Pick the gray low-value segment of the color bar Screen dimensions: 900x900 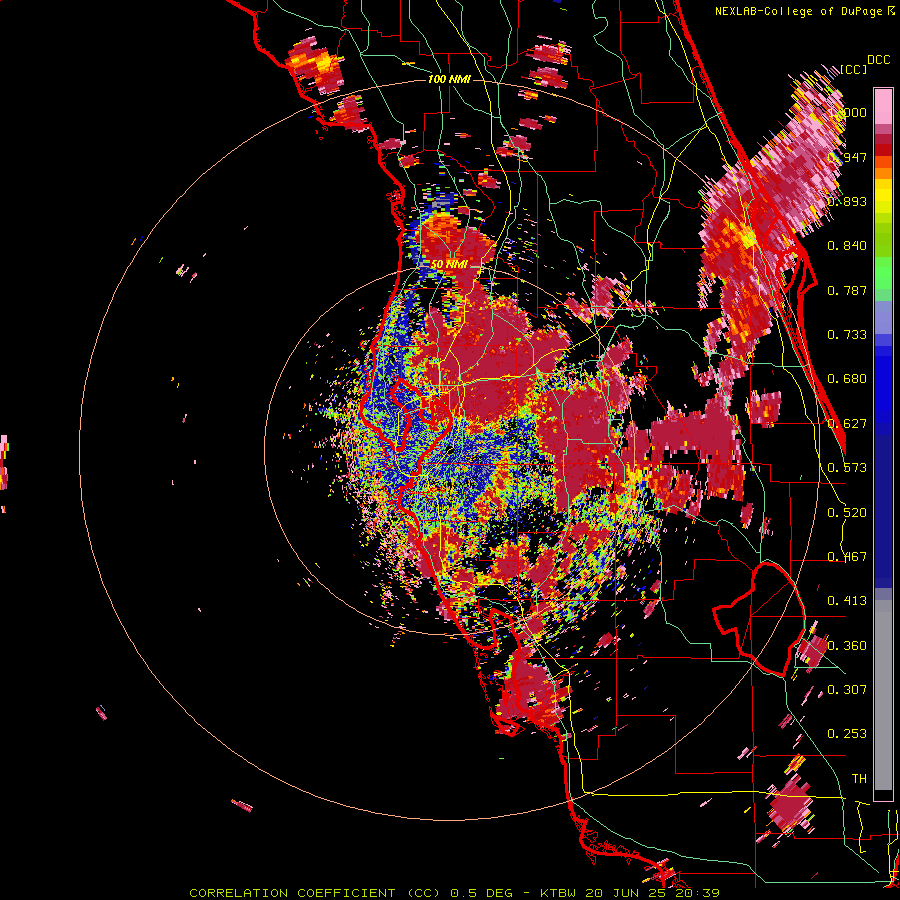tap(883, 695)
